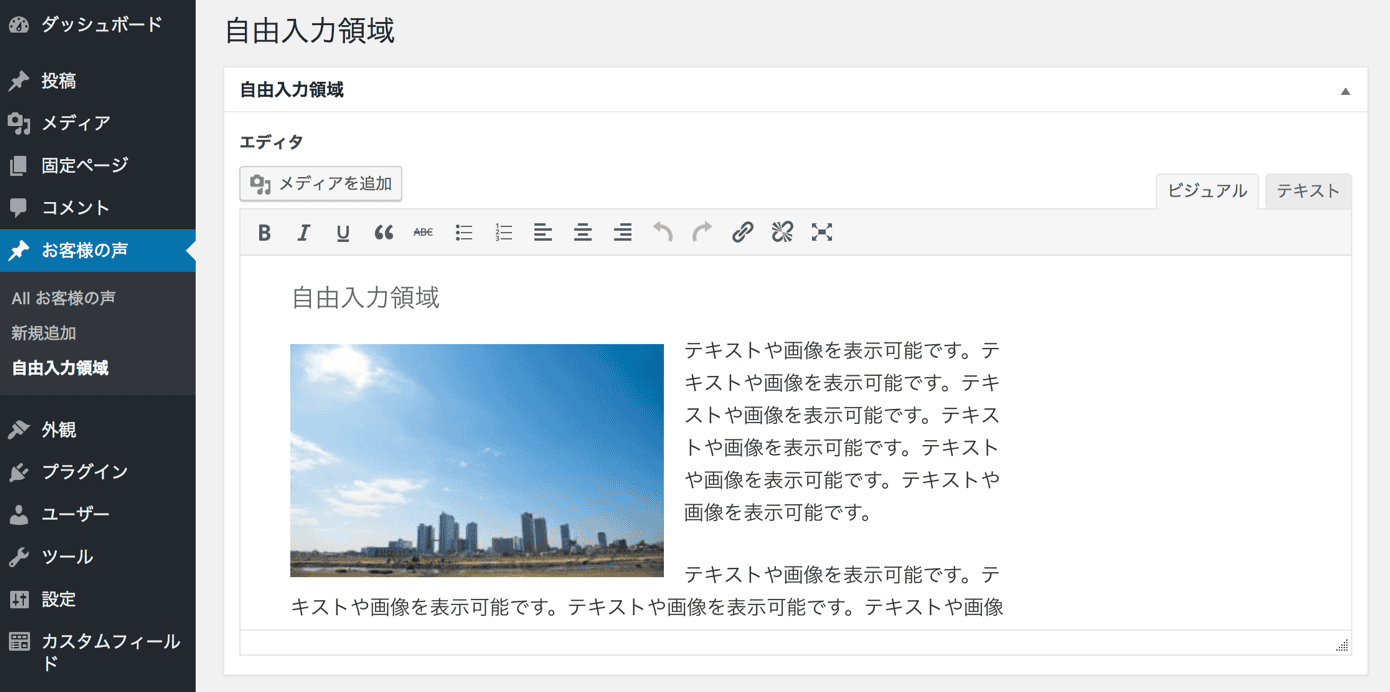This screenshot has width=1390, height=692.
Task: Click 新規追加 submenu link
Action: 44,333
